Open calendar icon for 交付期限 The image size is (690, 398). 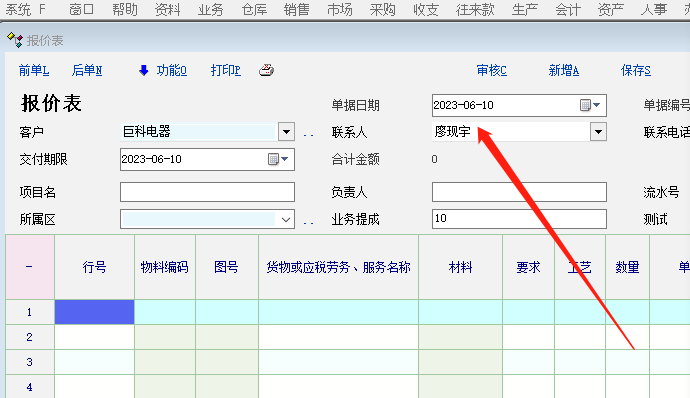278,159
